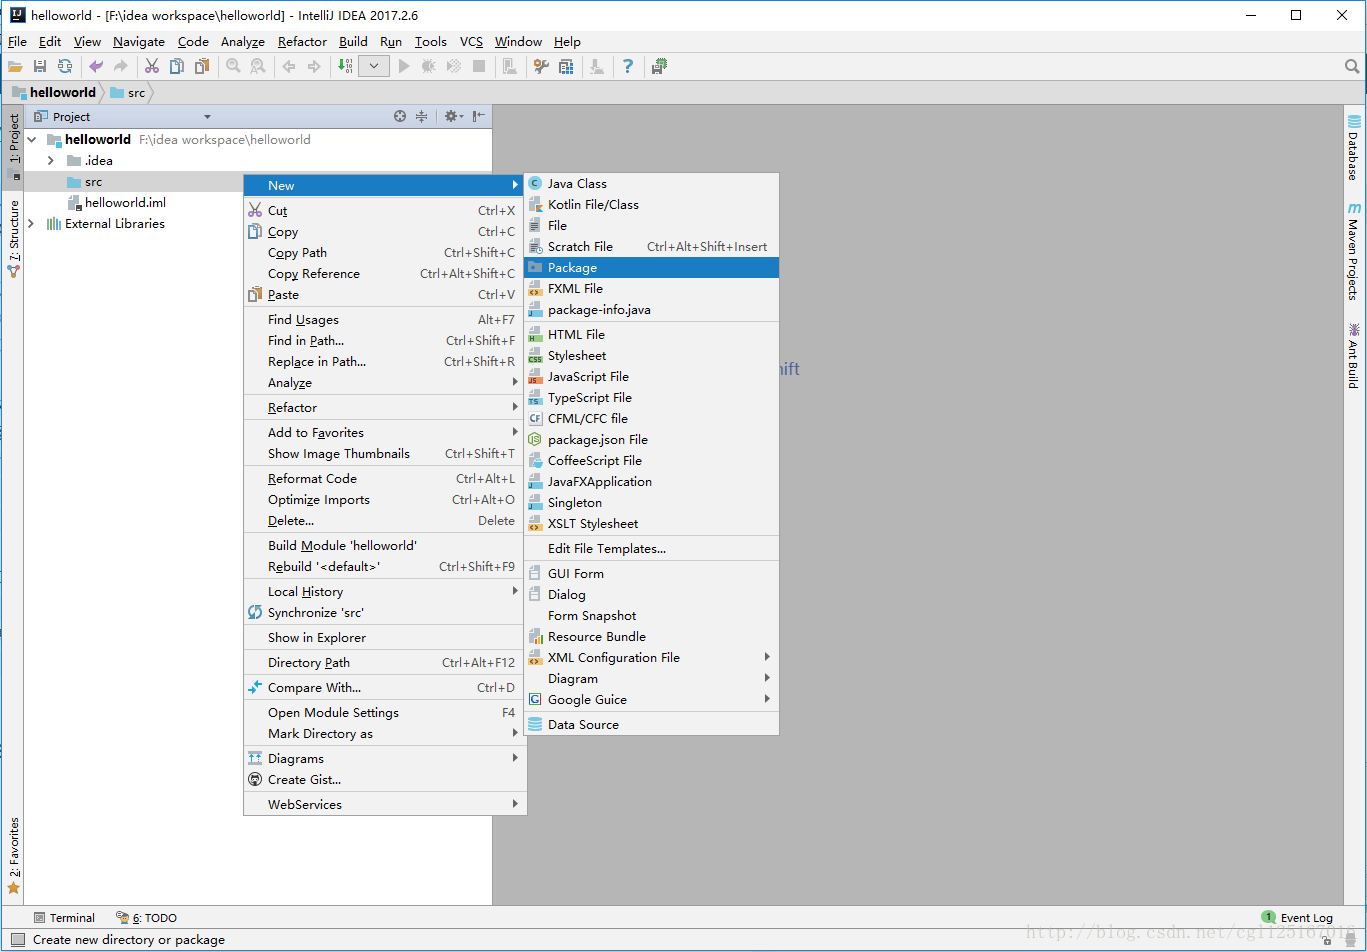Open the Event Log button
This screenshot has width=1367, height=952.
coord(1297,917)
